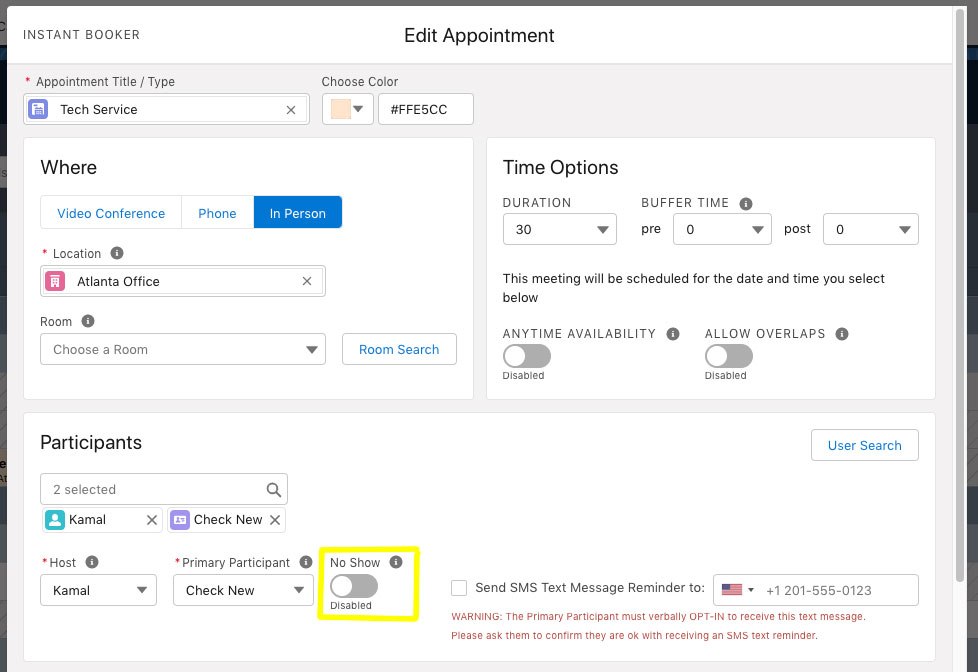978x672 pixels.
Task: Click the search magnifier in participants field
Action: (273, 490)
